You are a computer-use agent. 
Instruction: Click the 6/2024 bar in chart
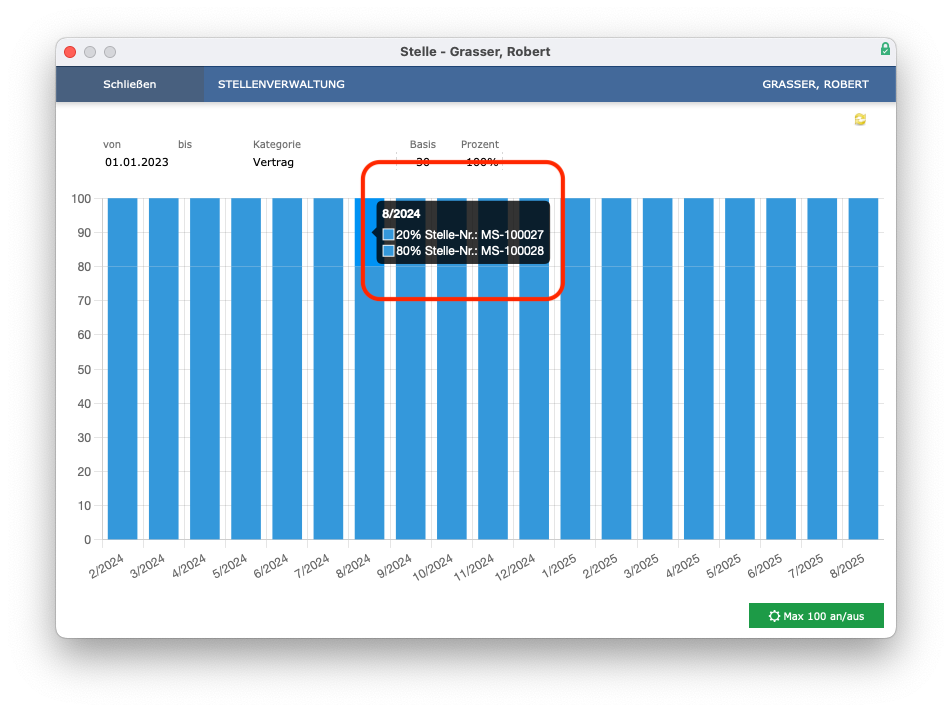[287, 368]
